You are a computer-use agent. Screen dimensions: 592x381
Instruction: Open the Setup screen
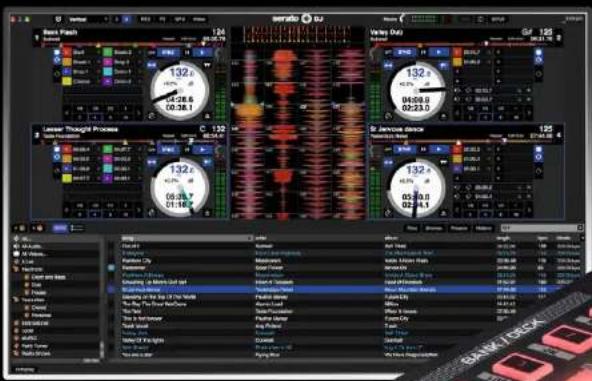click(498, 19)
